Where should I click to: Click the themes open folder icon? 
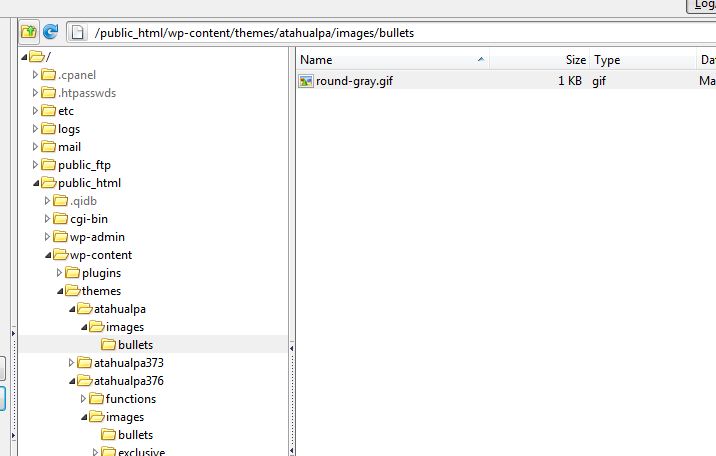pyautogui.click(x=72, y=291)
